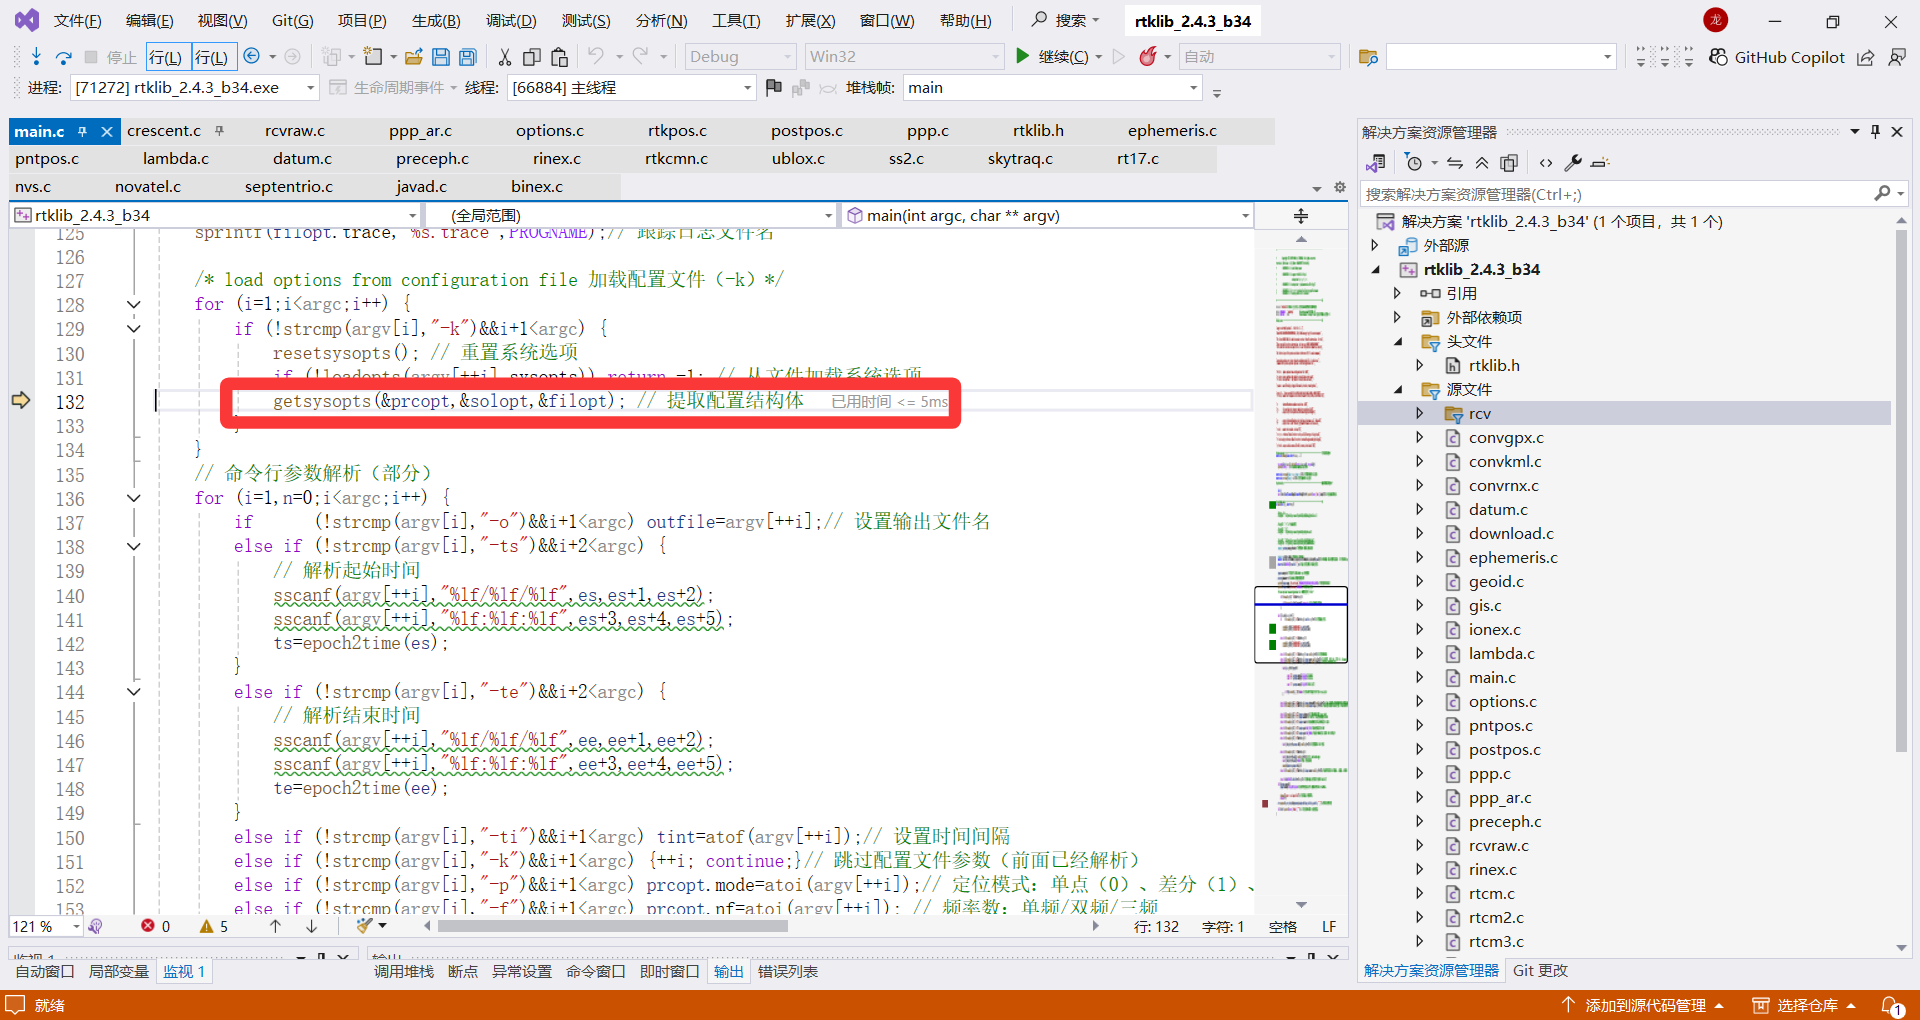This screenshot has height=1020, width=1920.
Task: Switch views icon in Solution Explorer toolbar
Action: [1376, 163]
